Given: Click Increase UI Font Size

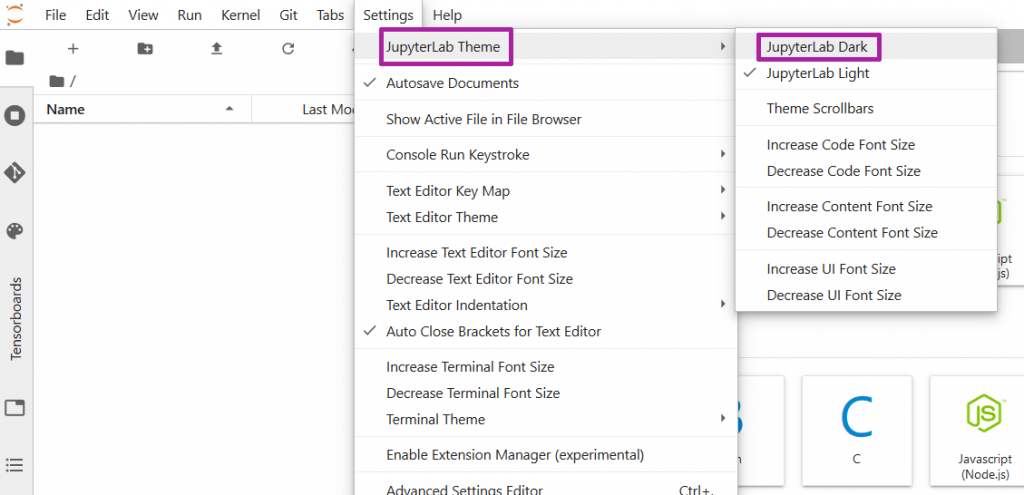Looking at the screenshot, I should pyautogui.click(x=866, y=268).
